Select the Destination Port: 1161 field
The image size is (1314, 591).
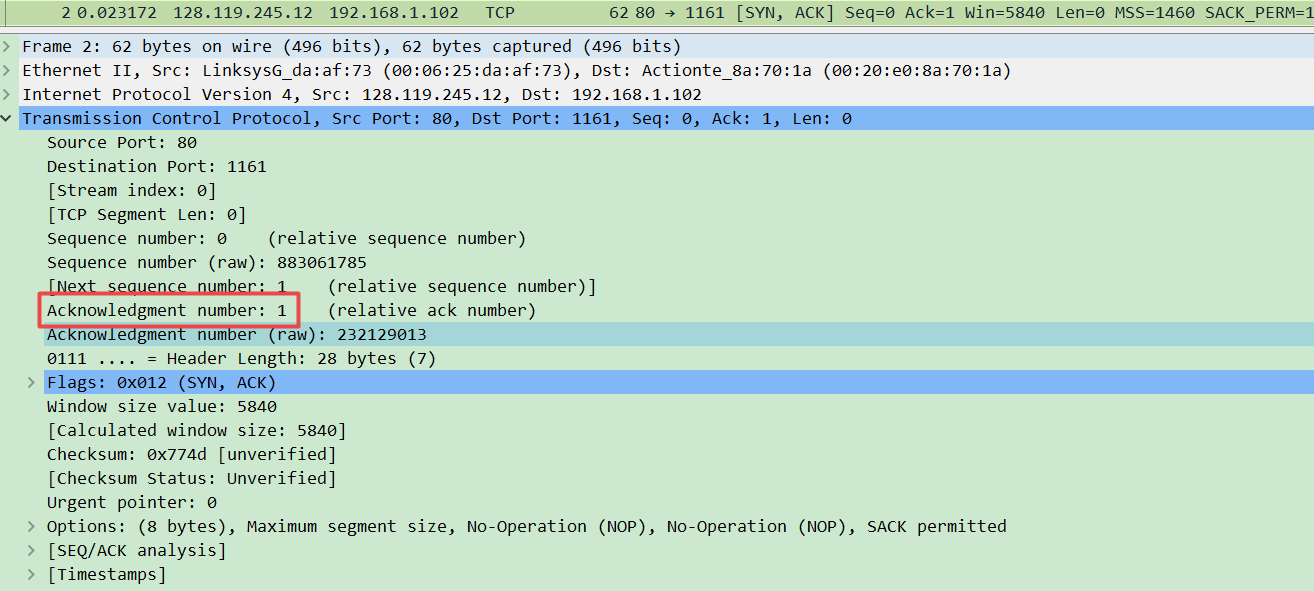(x=157, y=167)
